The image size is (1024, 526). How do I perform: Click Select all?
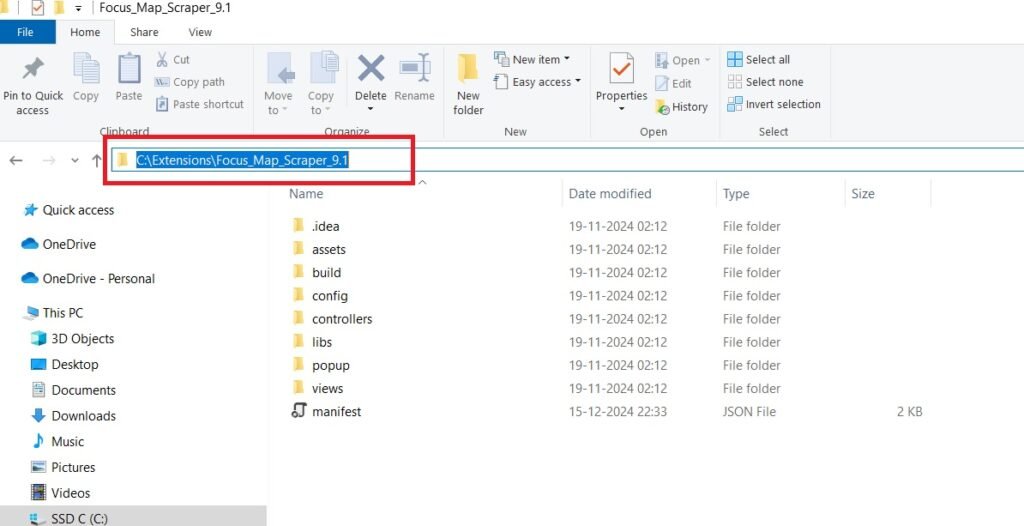point(758,59)
